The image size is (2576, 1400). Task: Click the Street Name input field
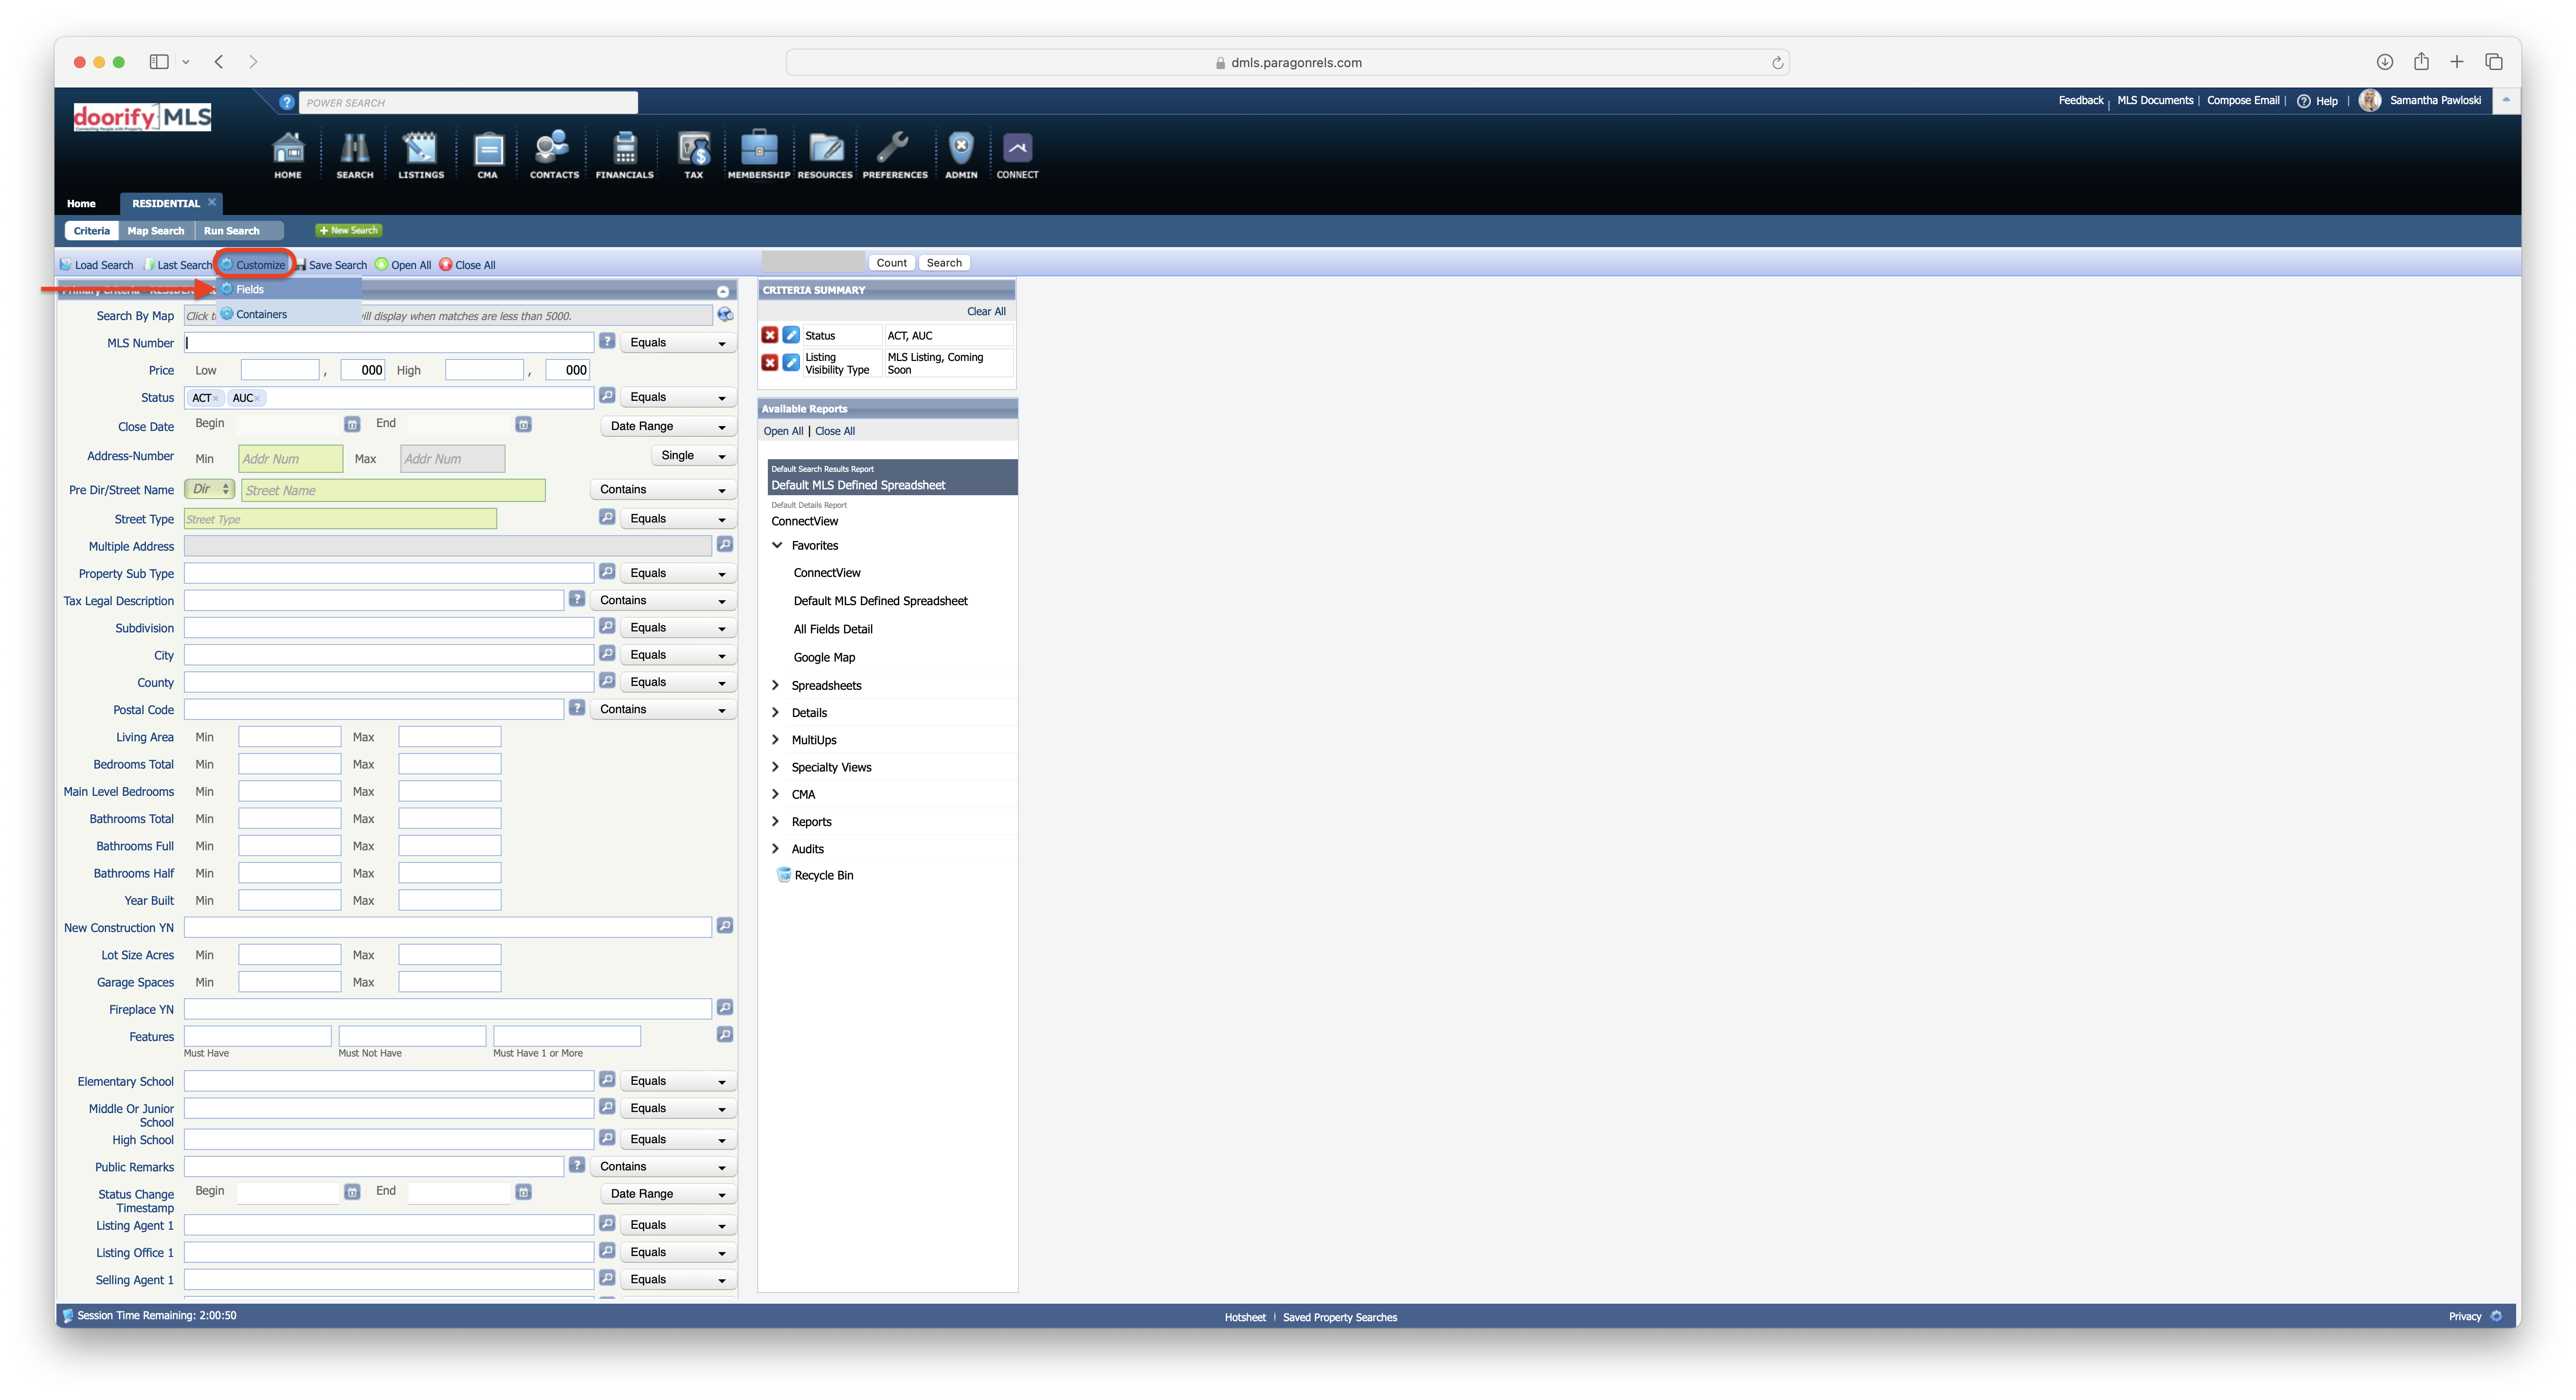coord(393,490)
